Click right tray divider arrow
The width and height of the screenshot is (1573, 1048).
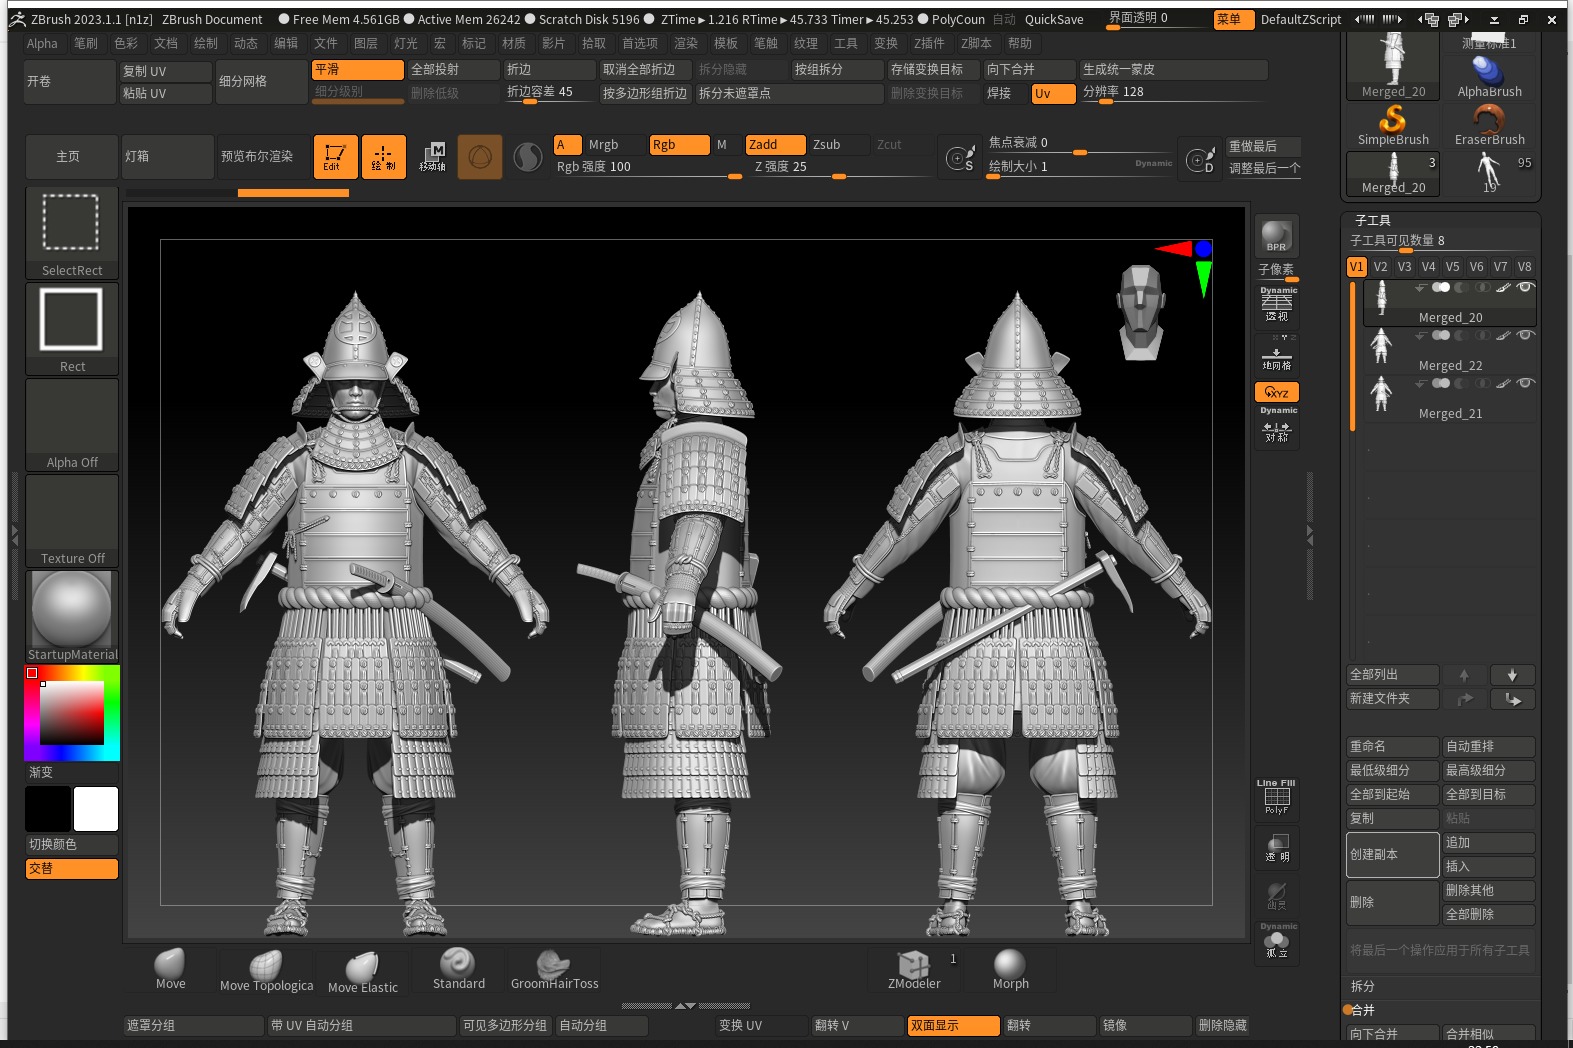(x=1310, y=535)
